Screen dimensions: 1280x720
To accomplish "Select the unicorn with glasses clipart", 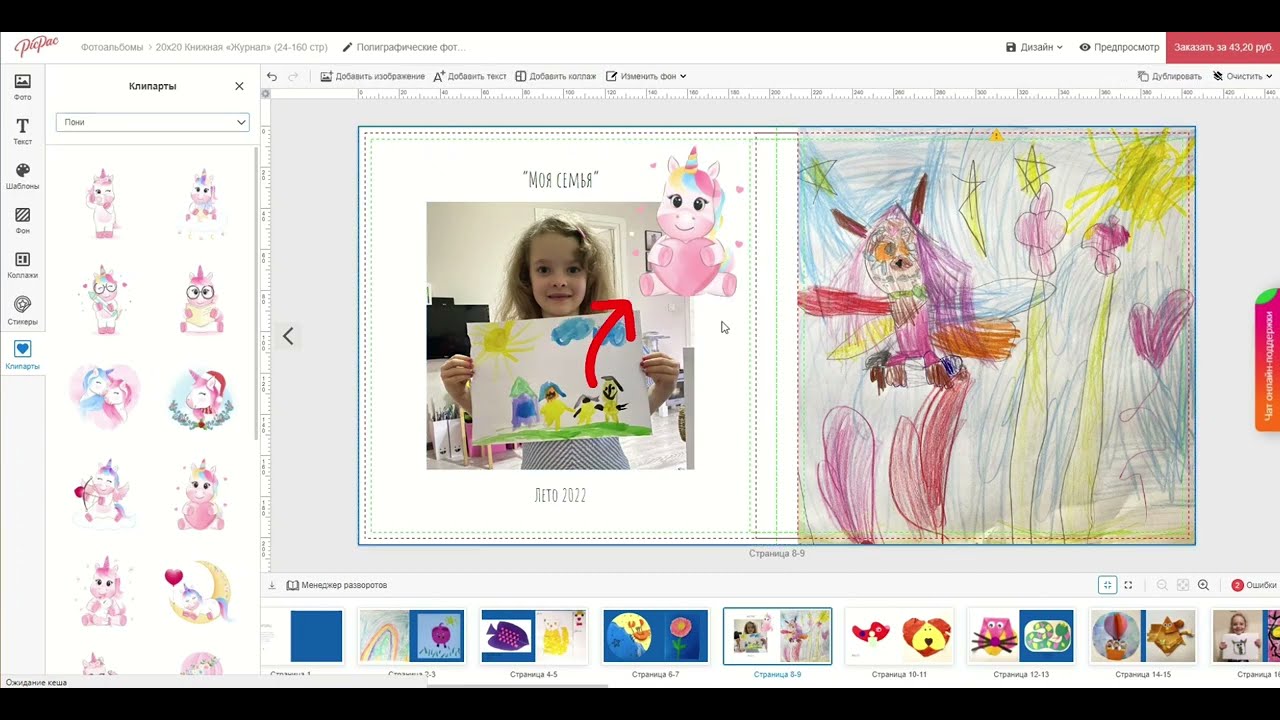I will 104,299.
